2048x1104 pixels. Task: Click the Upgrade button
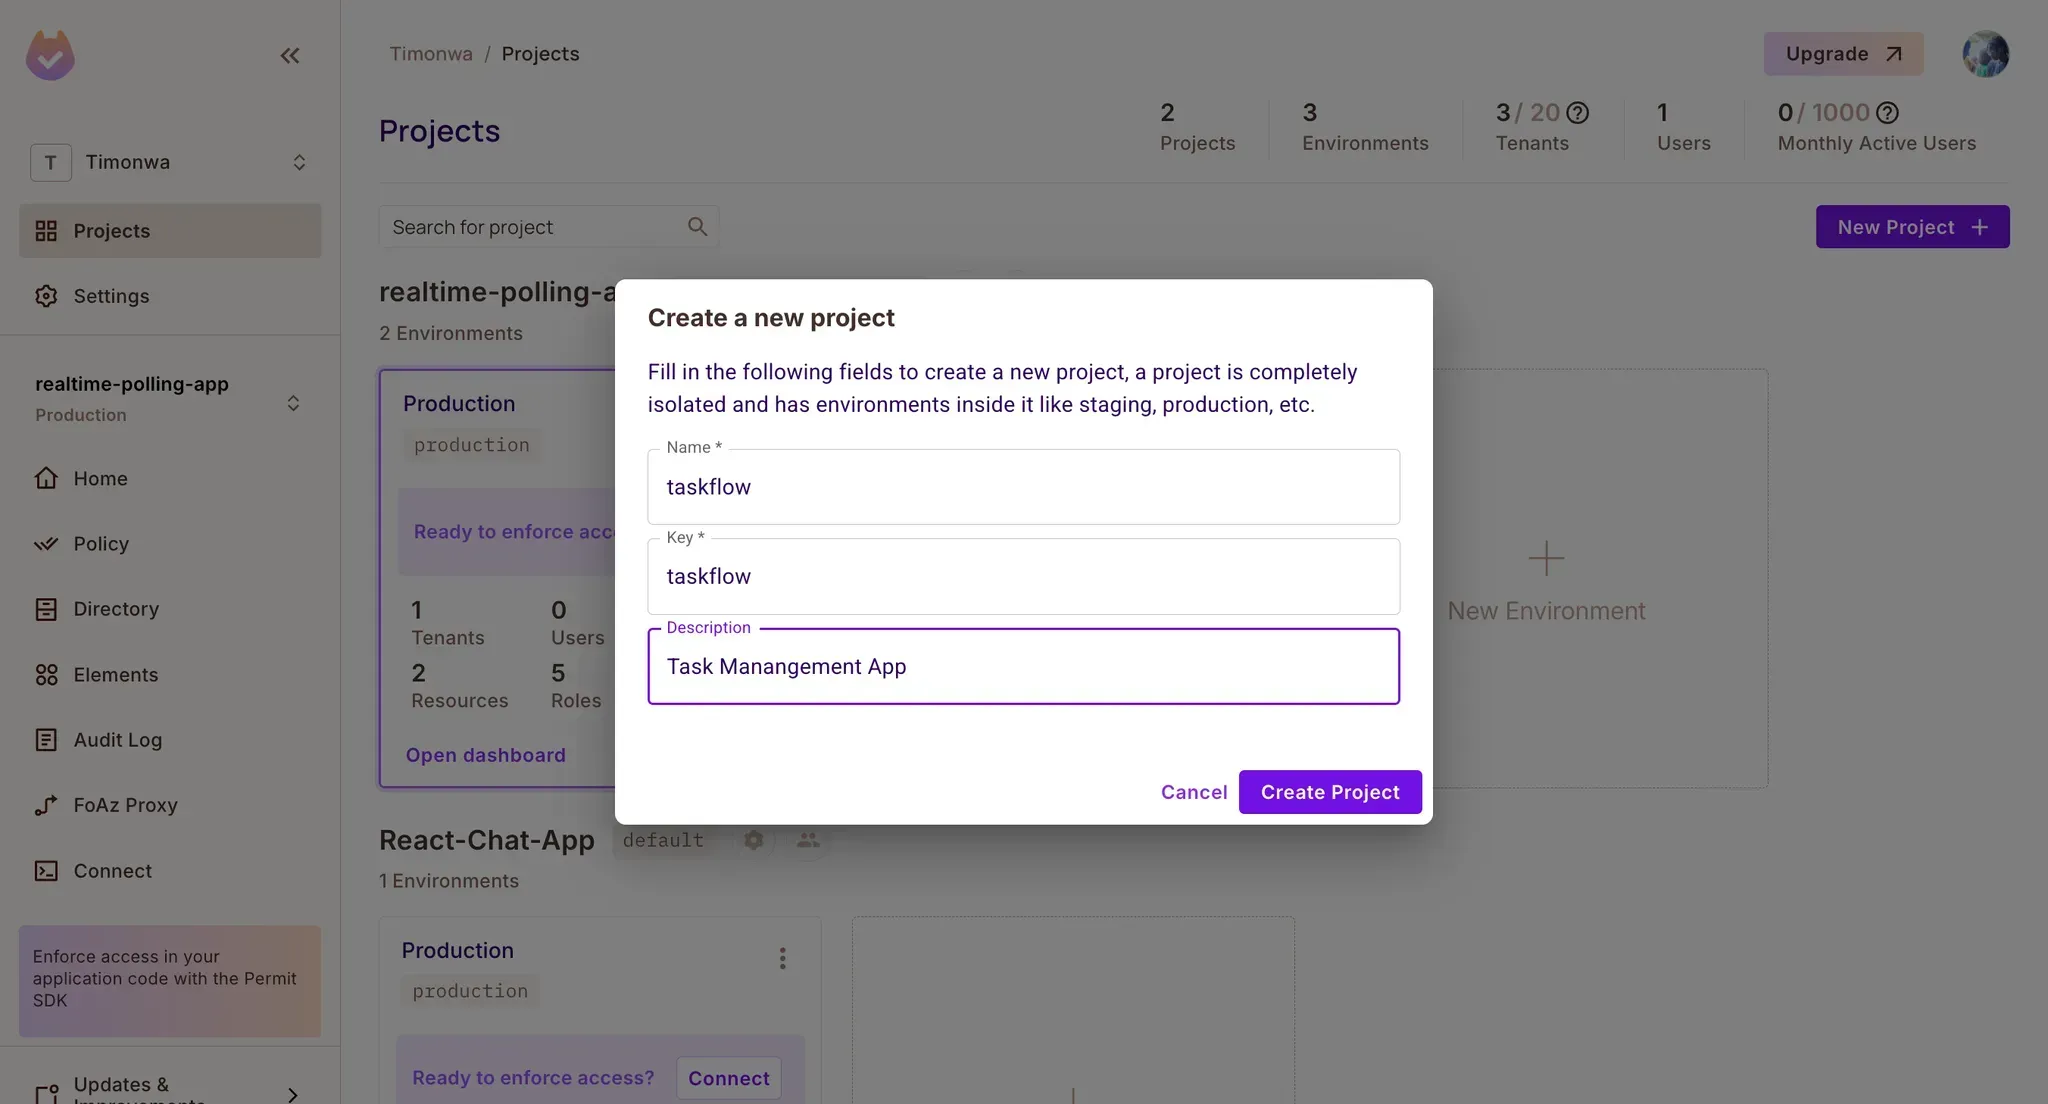1842,54
